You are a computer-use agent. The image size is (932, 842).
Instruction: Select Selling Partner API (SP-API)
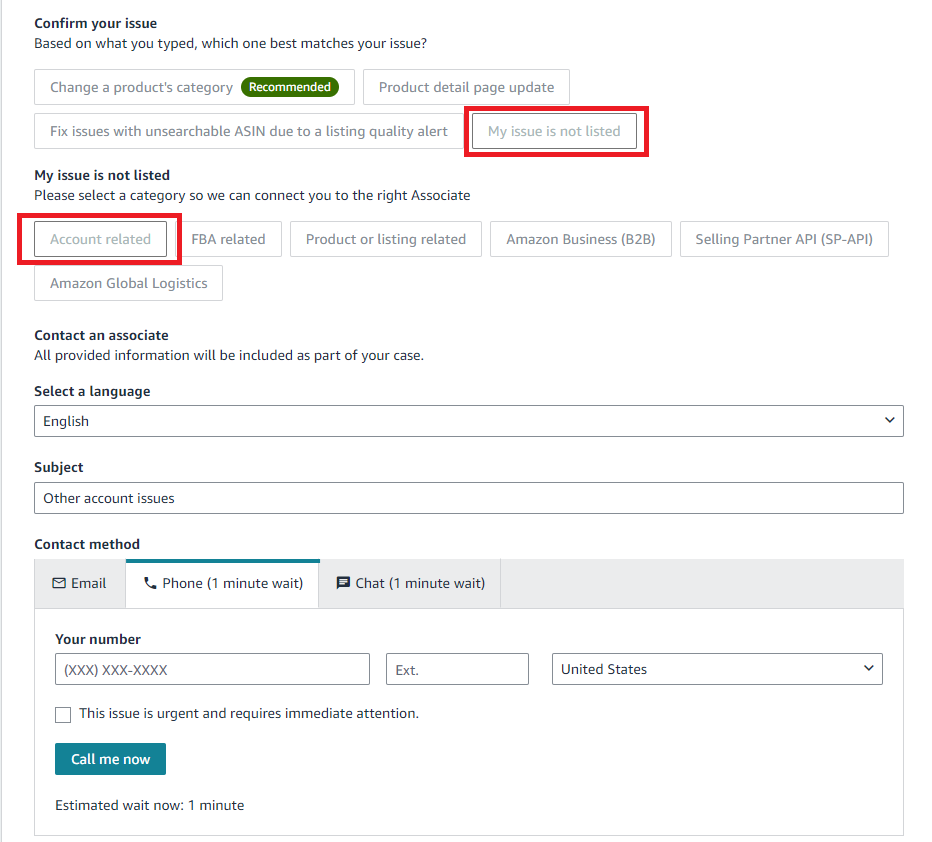(784, 239)
